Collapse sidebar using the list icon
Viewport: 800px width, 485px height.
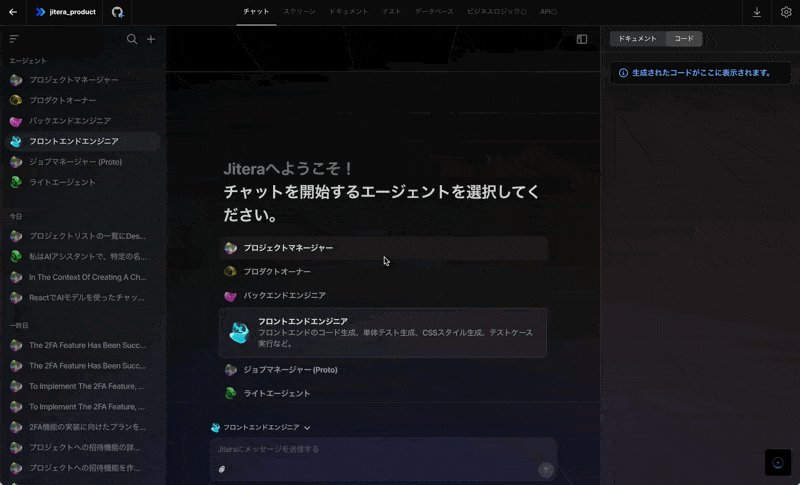coord(14,39)
